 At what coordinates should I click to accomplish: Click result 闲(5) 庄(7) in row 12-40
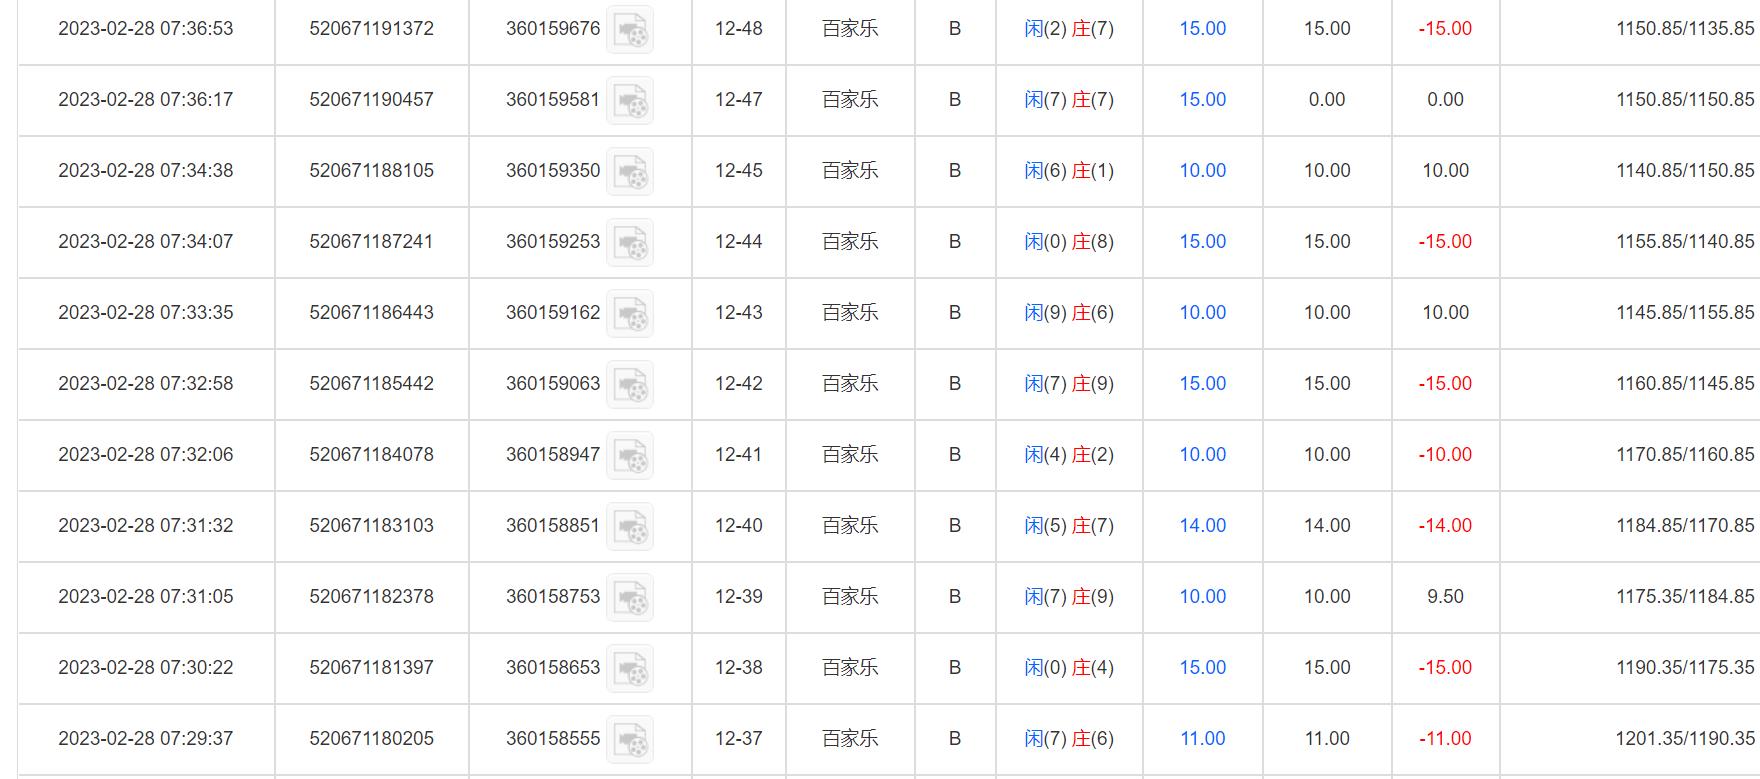[x=1069, y=526]
